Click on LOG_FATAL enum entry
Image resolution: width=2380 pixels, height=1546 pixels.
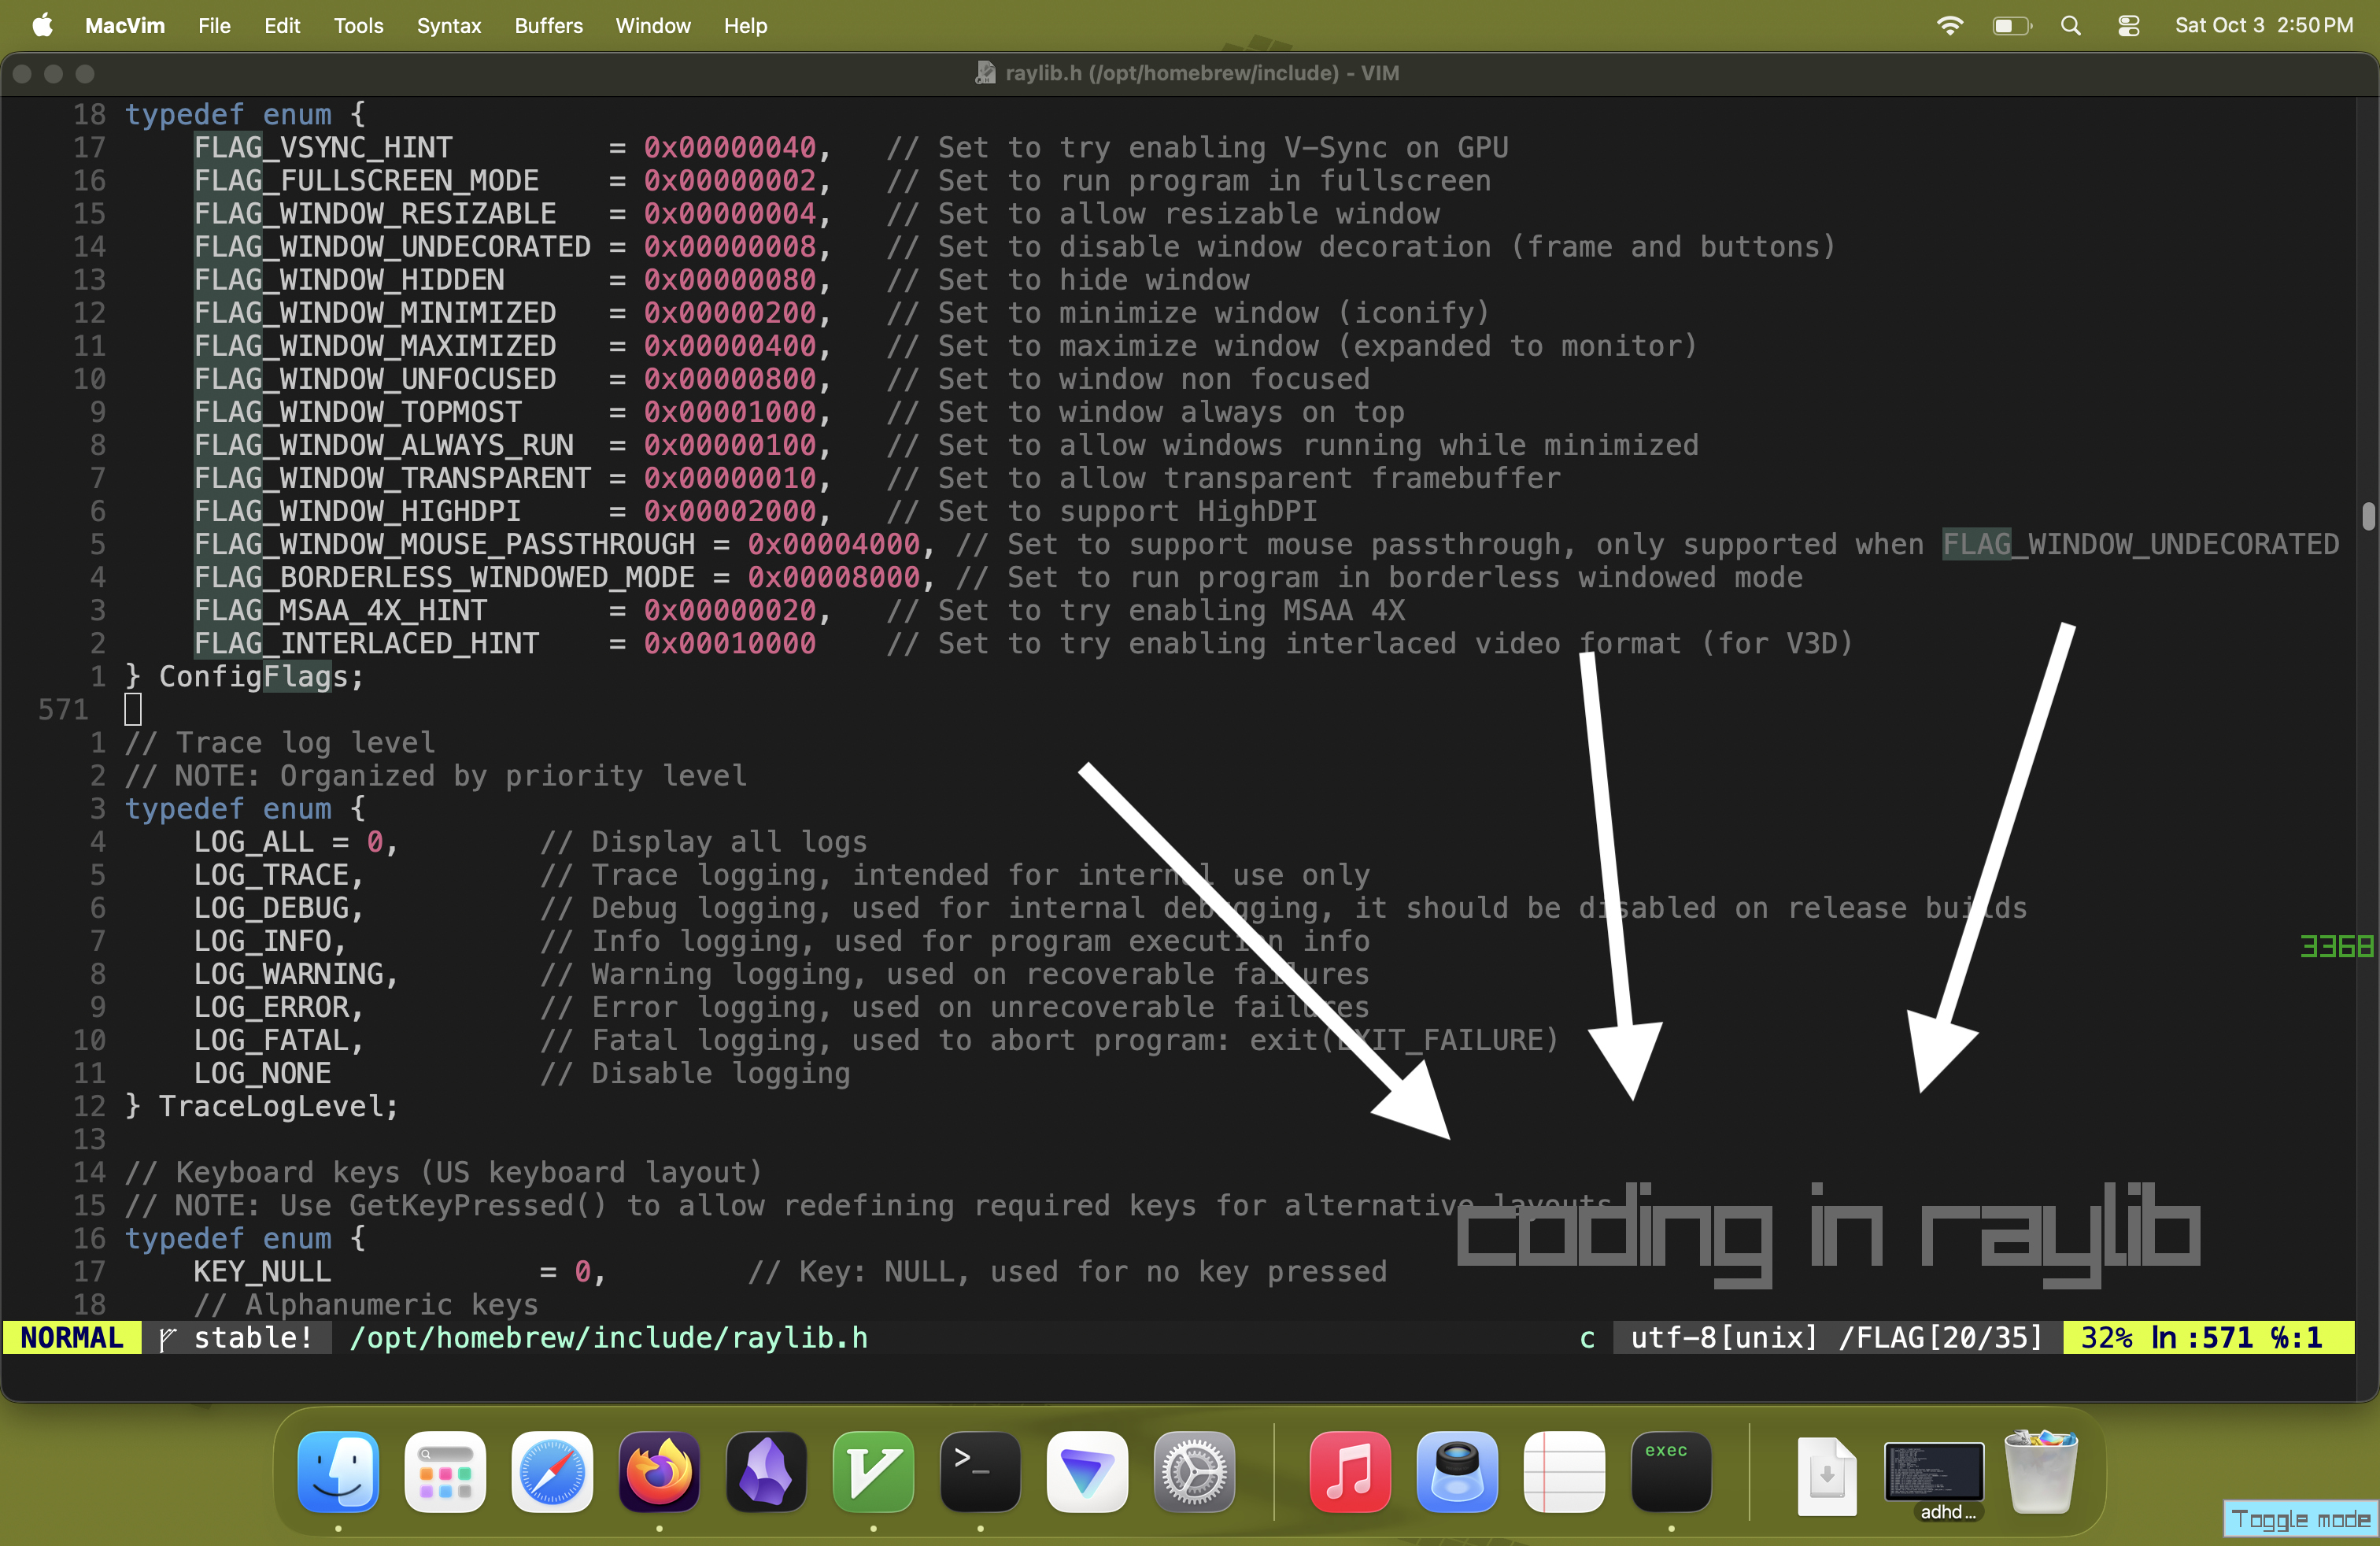click(271, 1039)
